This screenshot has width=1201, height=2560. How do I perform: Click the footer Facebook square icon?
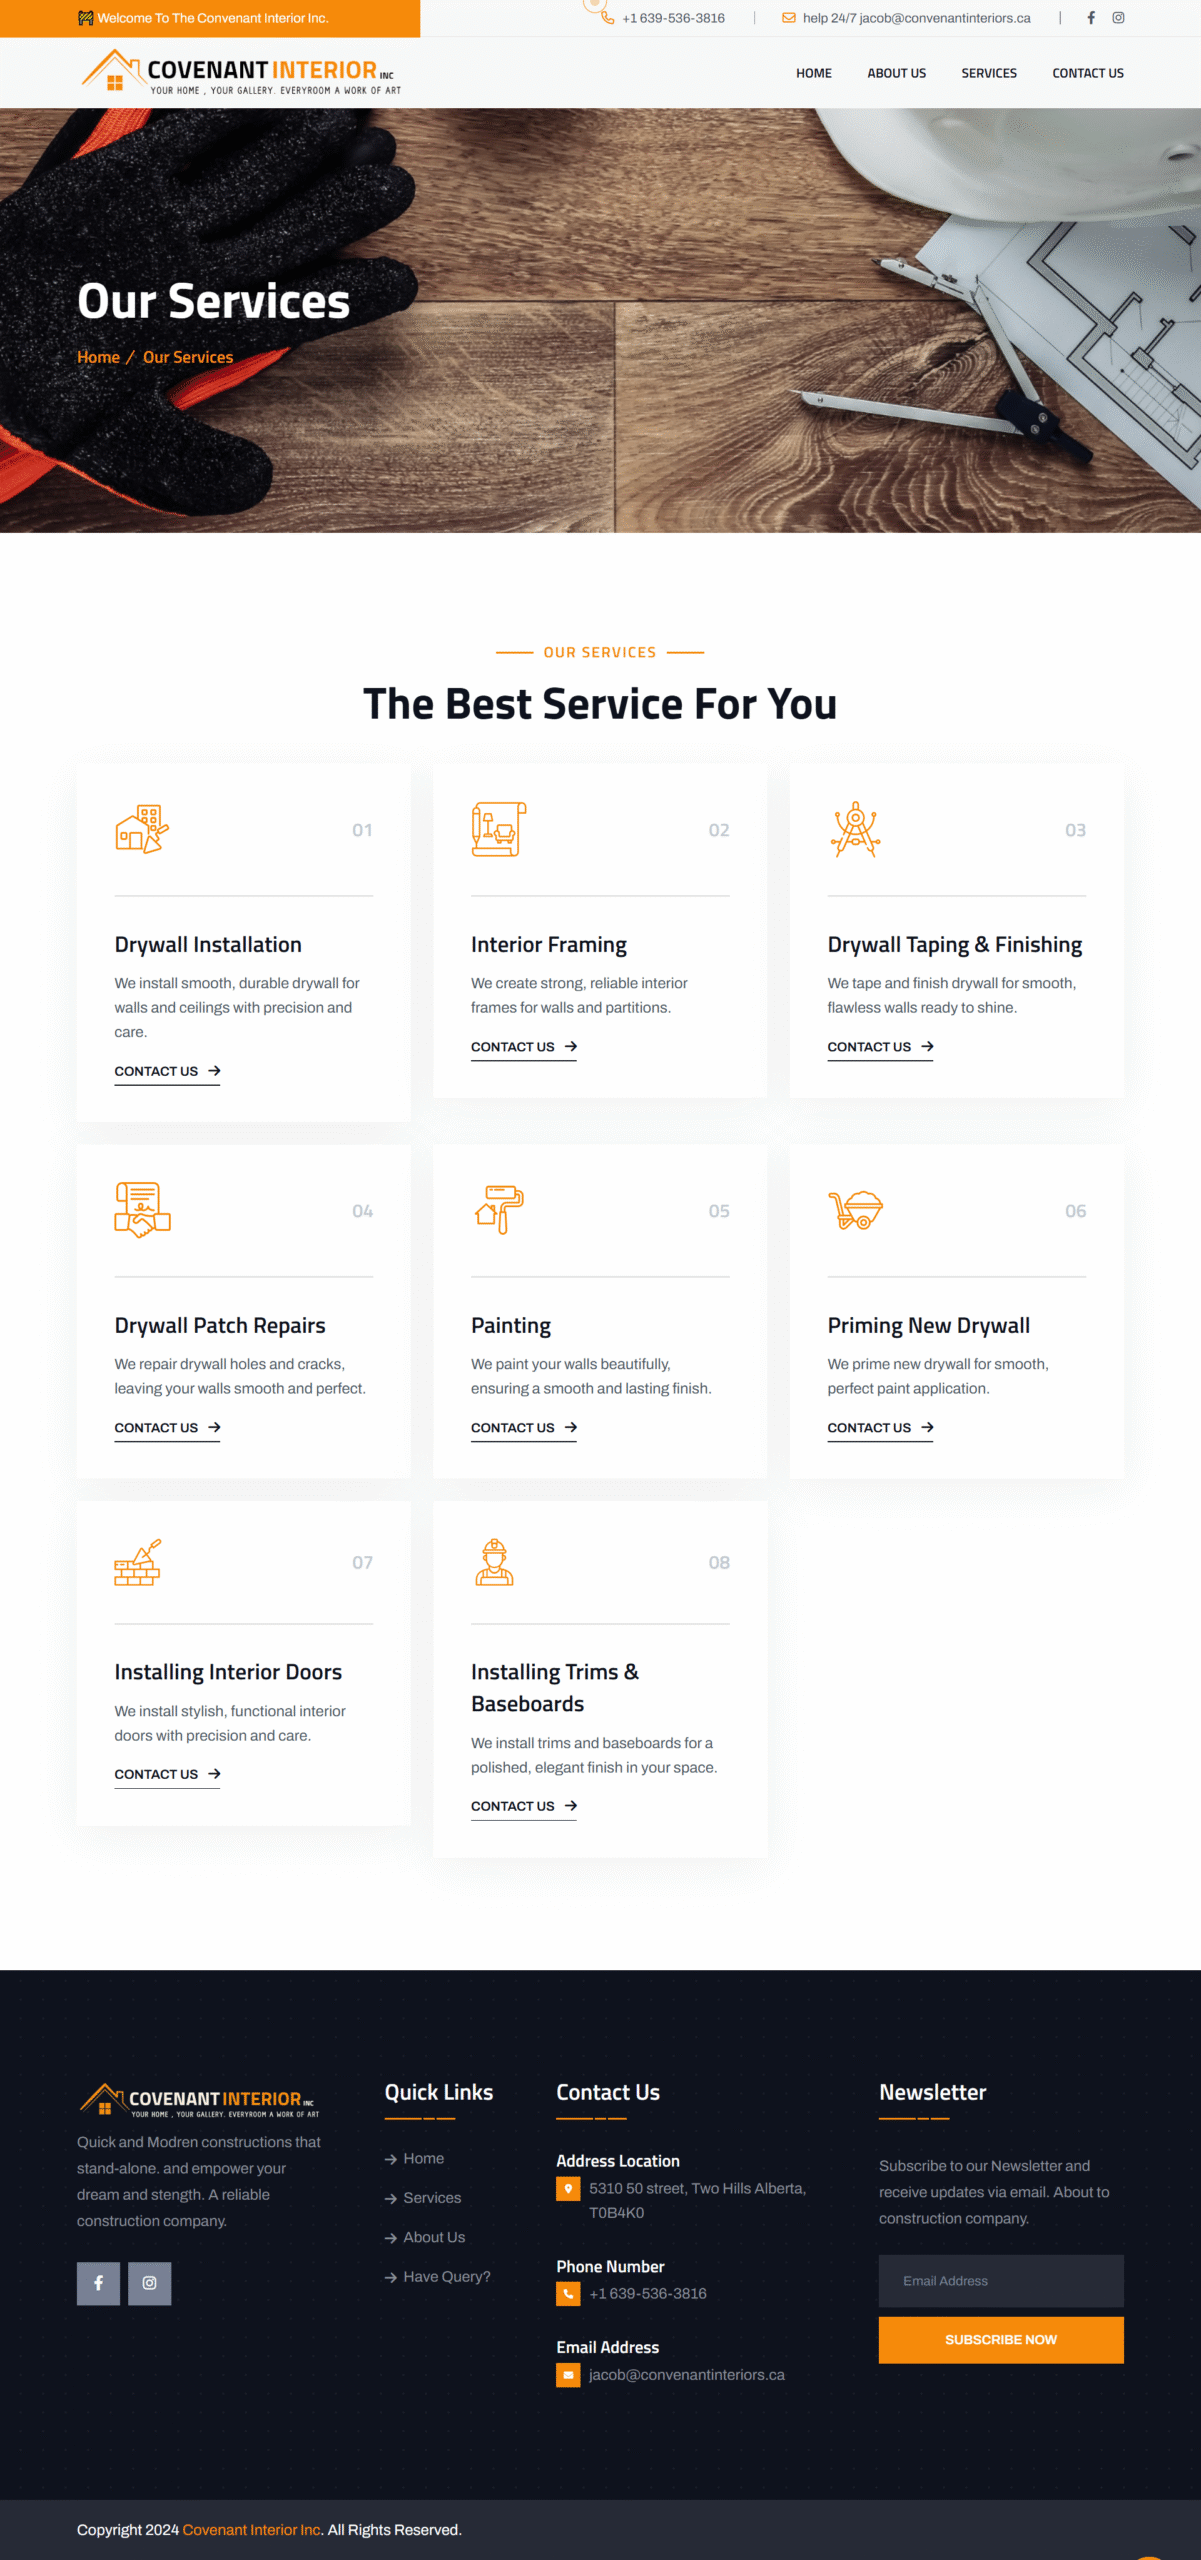(98, 2283)
